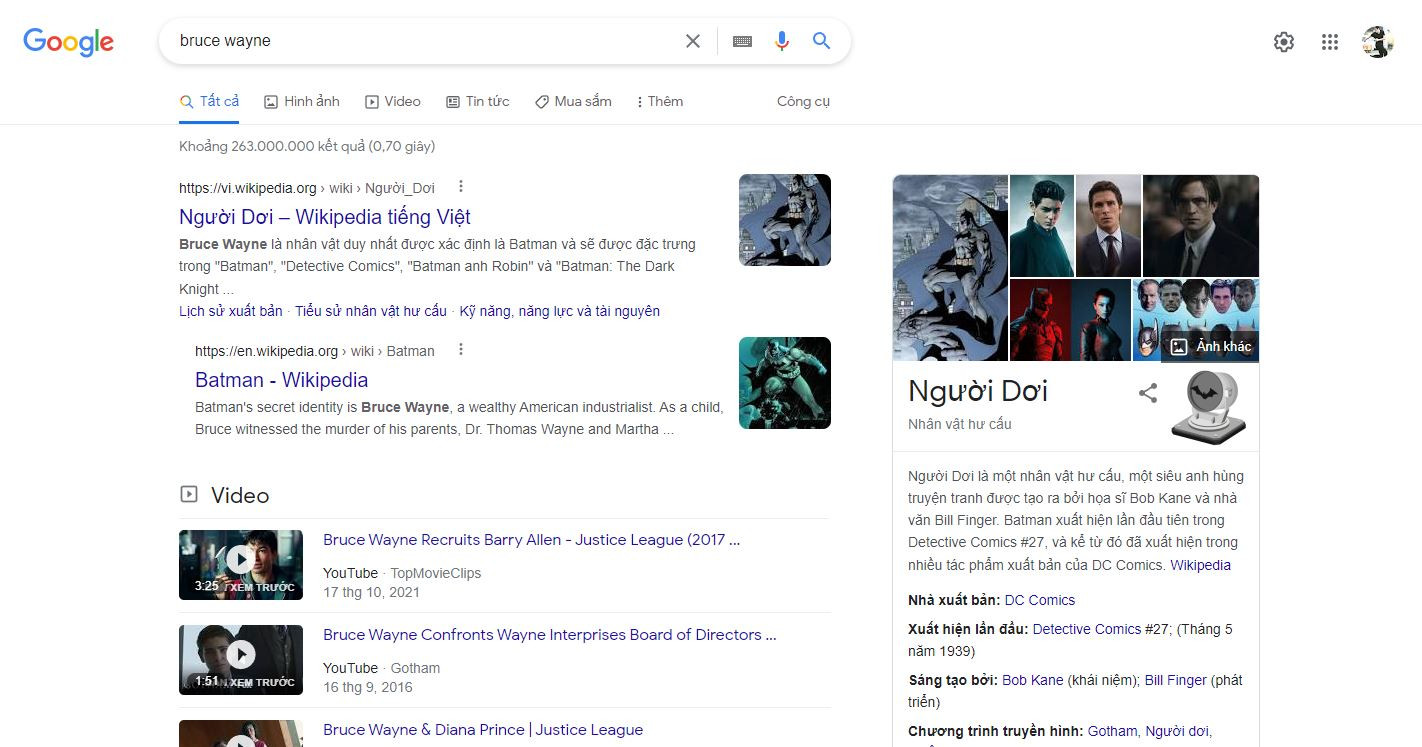The height and width of the screenshot is (747, 1422).
Task: Click the magnifier search button
Action: [821, 41]
